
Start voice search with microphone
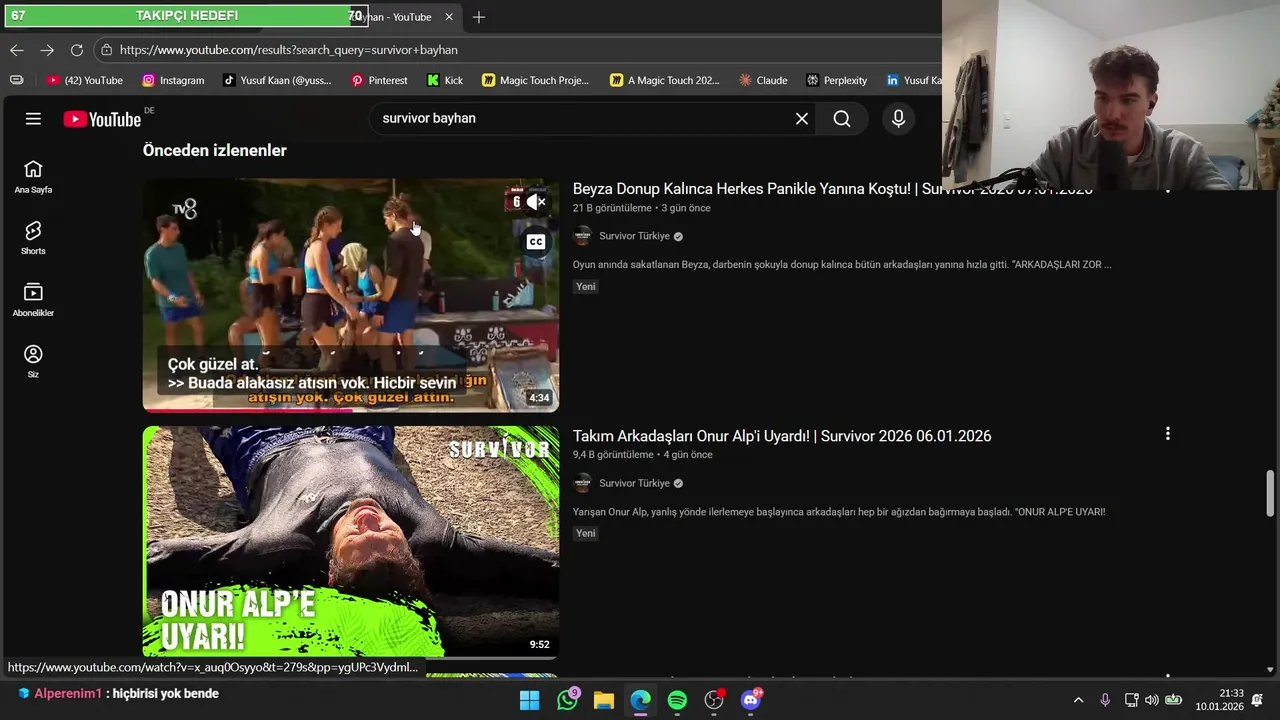pos(898,119)
